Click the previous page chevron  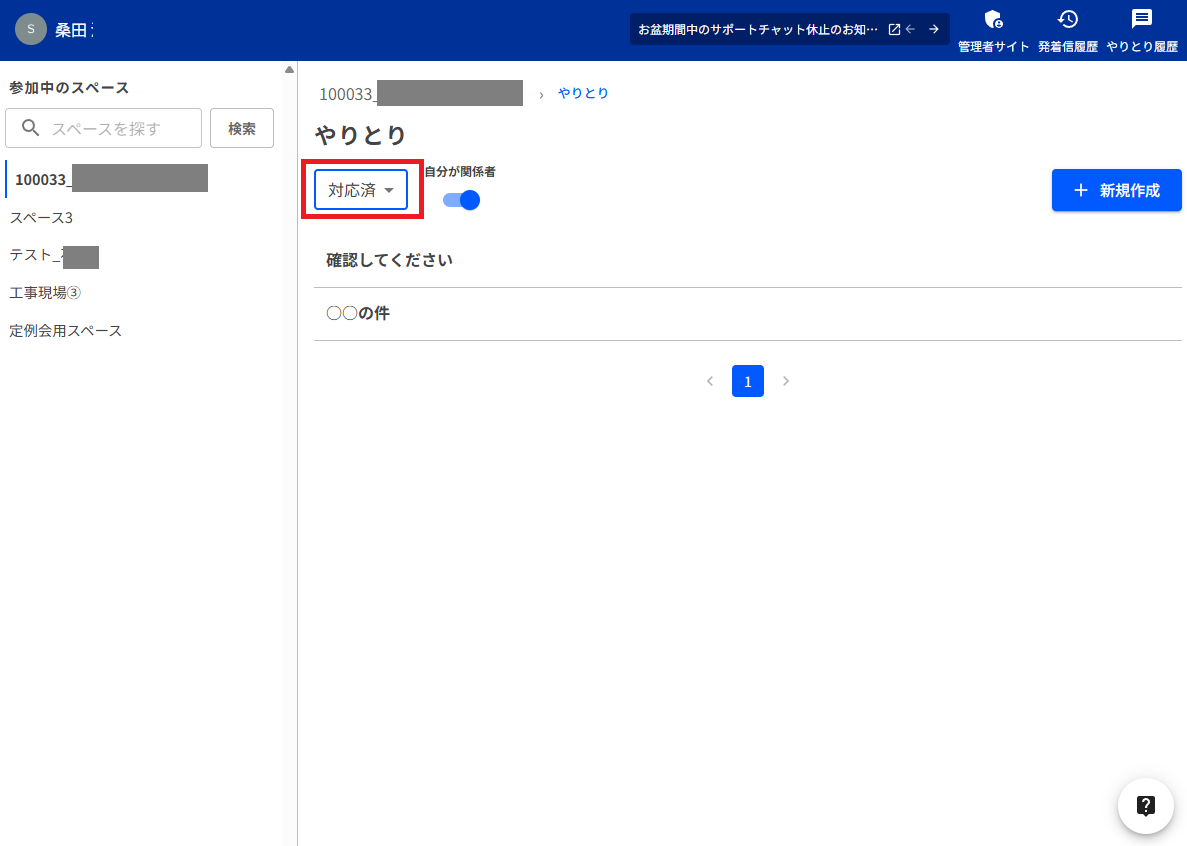point(710,381)
